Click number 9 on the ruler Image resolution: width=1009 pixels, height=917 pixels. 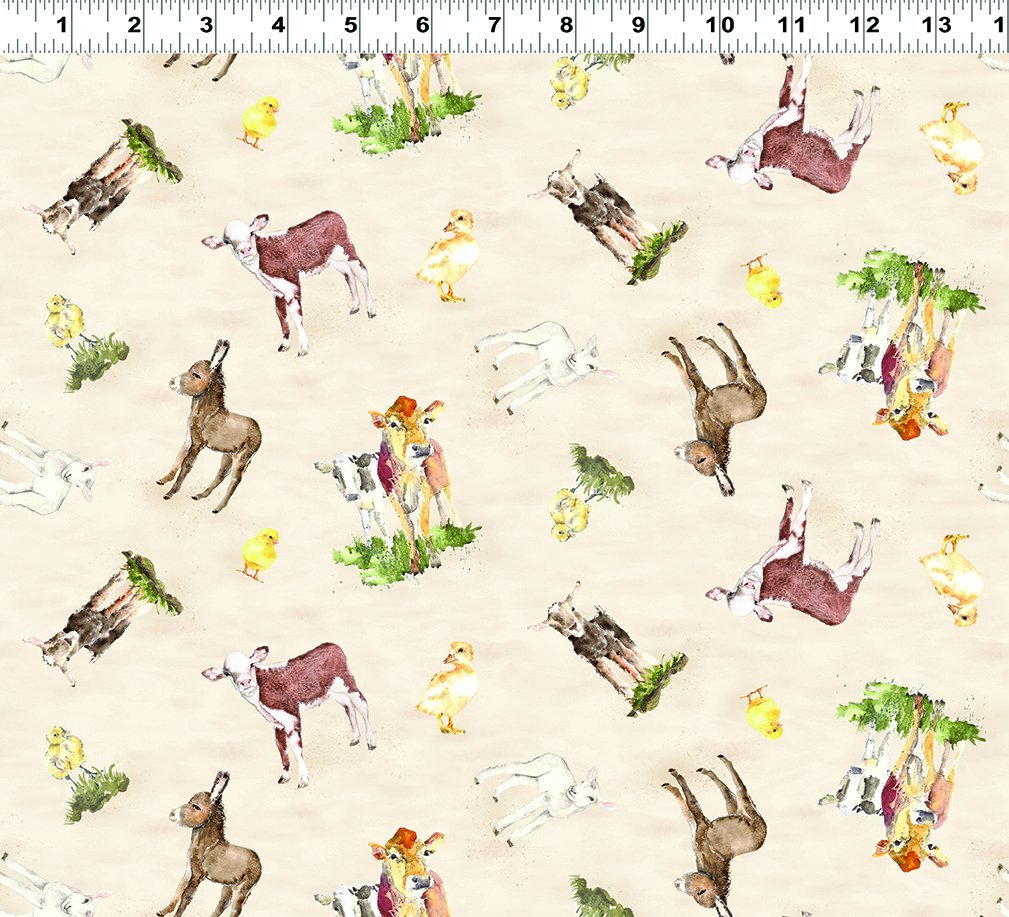pos(638,25)
